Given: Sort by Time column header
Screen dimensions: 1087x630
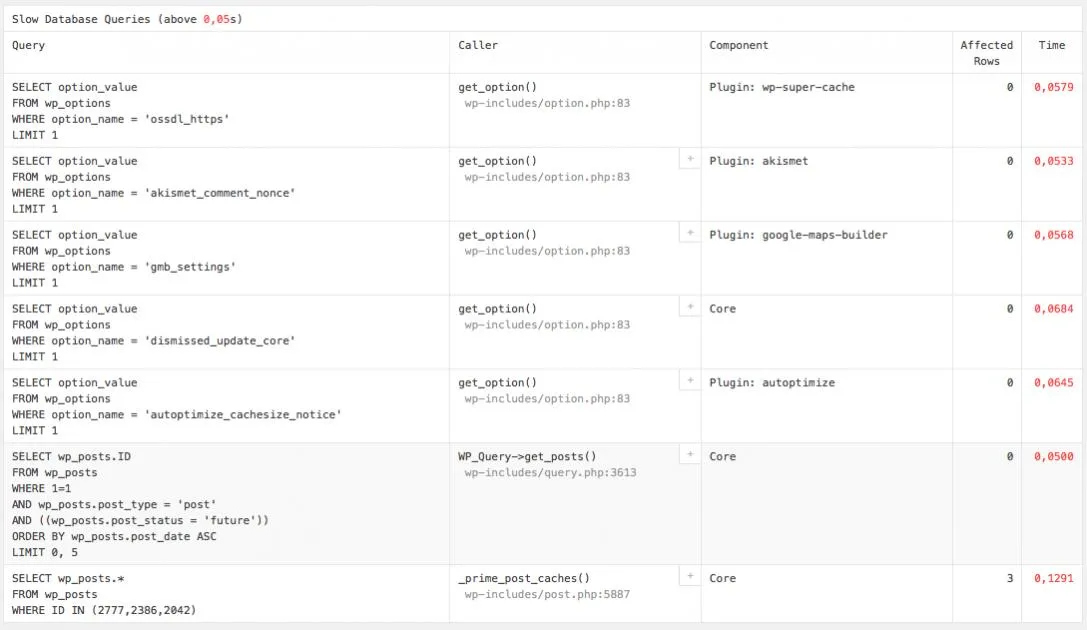Looking at the screenshot, I should pyautogui.click(x=1052, y=45).
